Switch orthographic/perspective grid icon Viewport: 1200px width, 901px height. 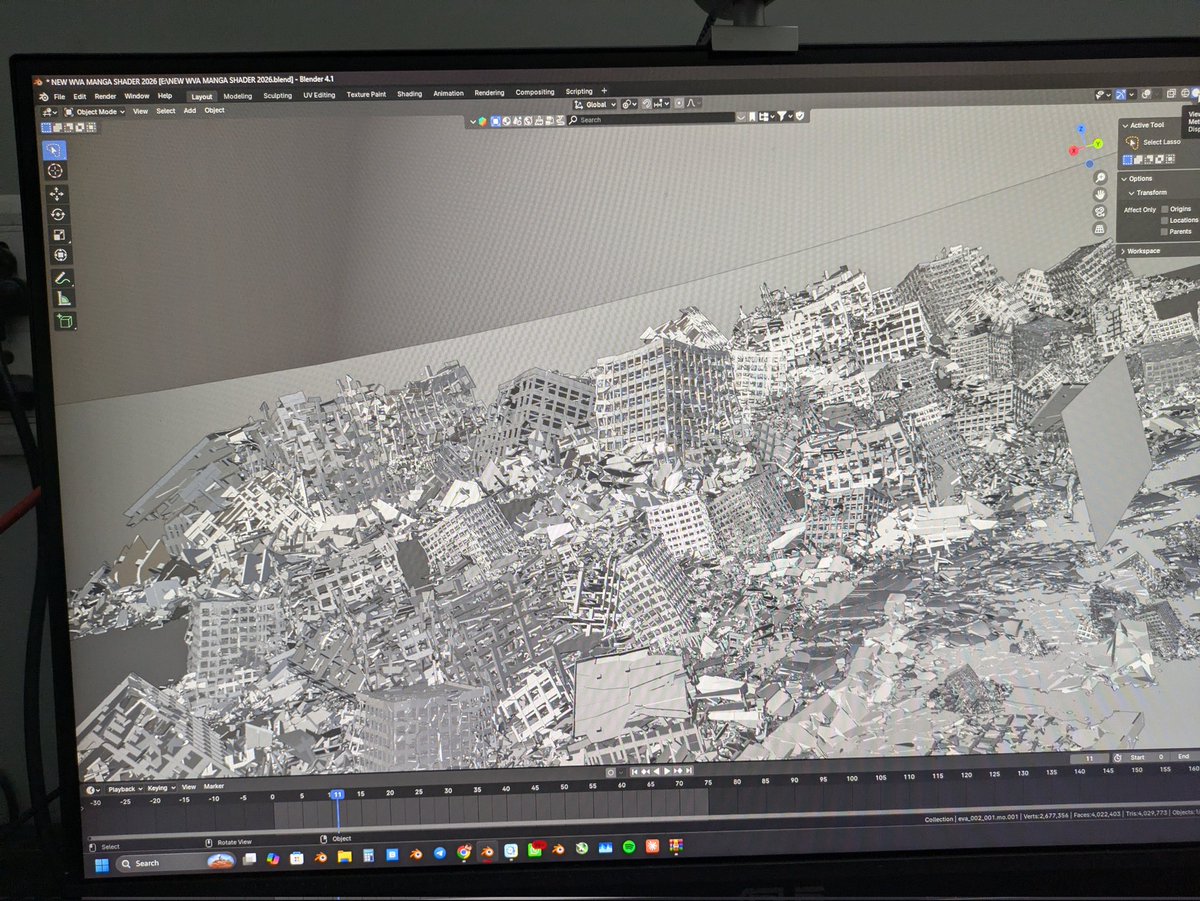1099,229
